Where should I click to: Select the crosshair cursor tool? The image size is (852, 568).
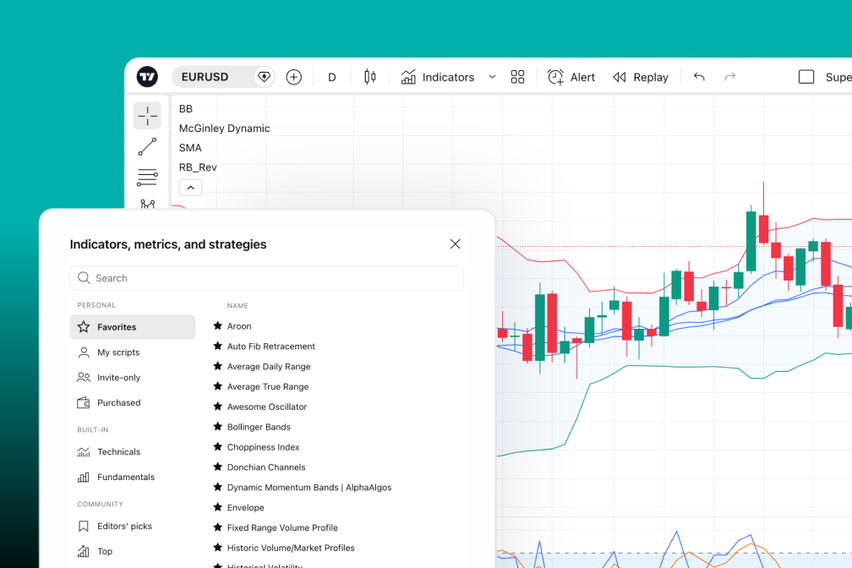(x=147, y=116)
